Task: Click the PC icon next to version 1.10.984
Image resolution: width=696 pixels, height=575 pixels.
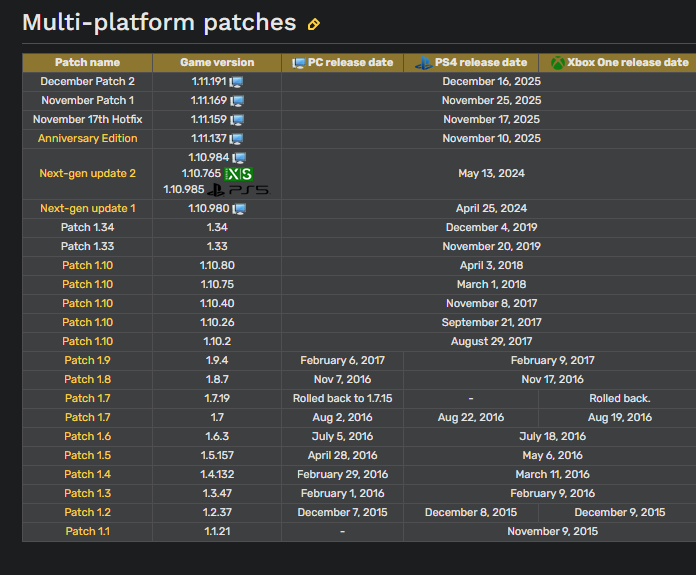Action: (239, 158)
